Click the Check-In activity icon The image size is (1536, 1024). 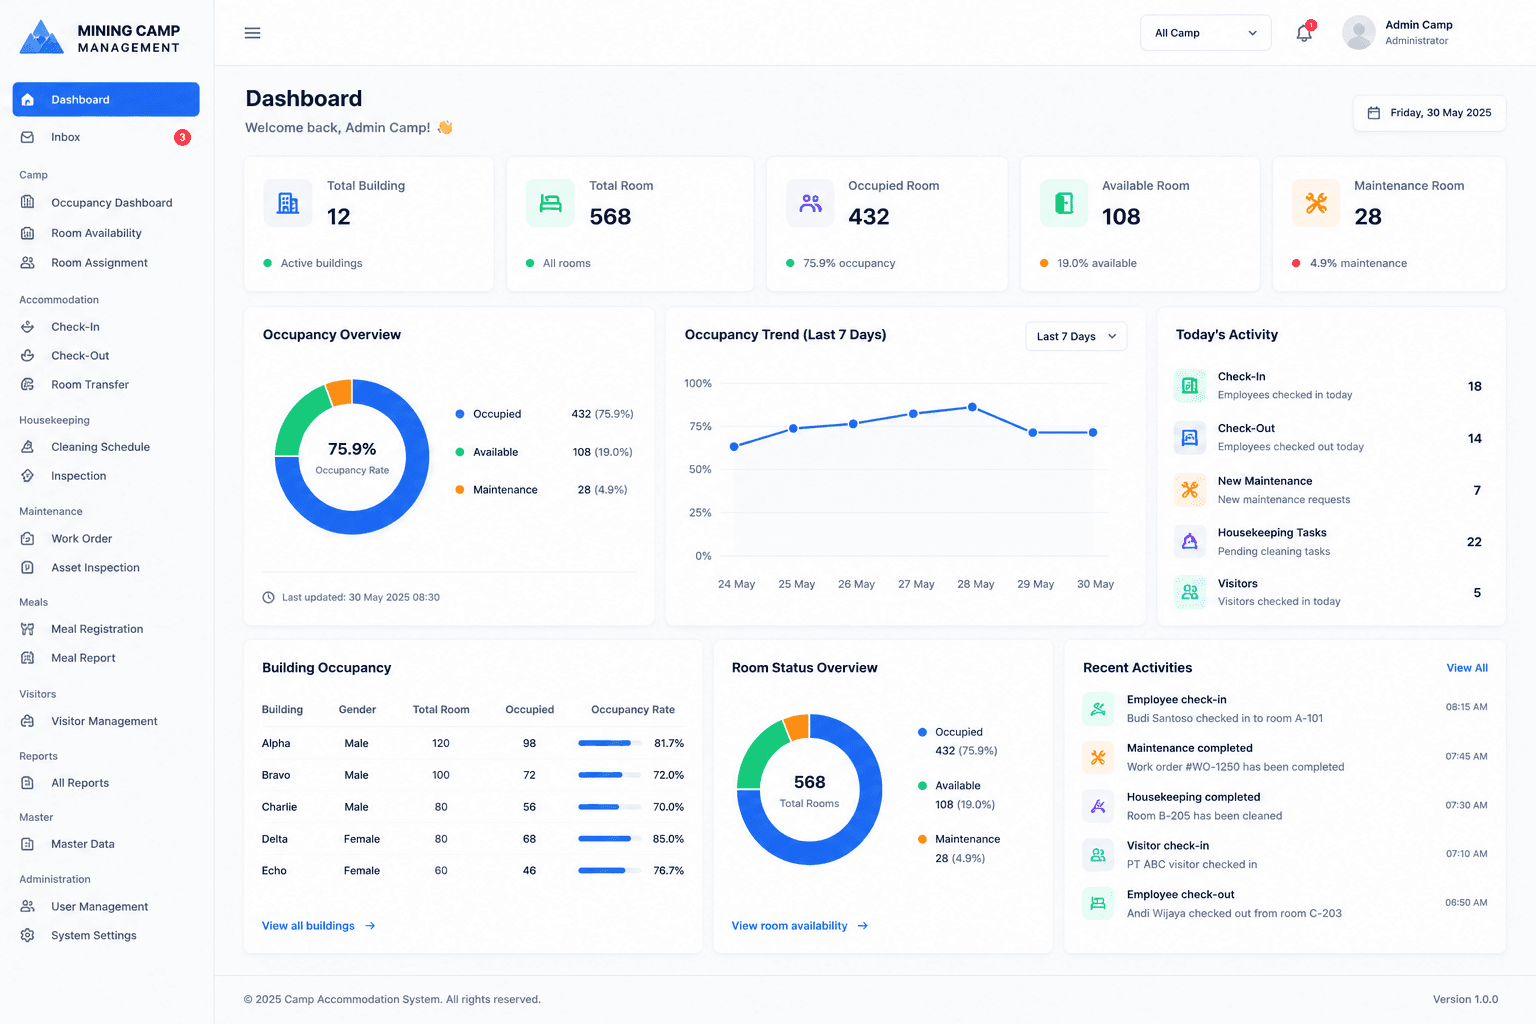(1190, 385)
